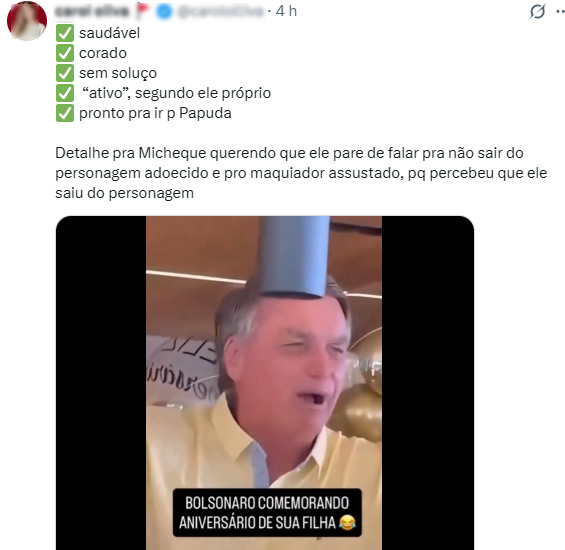The width and height of the screenshot is (565, 550).
Task: Open the "4 h" post timestamp
Action: [x=286, y=11]
